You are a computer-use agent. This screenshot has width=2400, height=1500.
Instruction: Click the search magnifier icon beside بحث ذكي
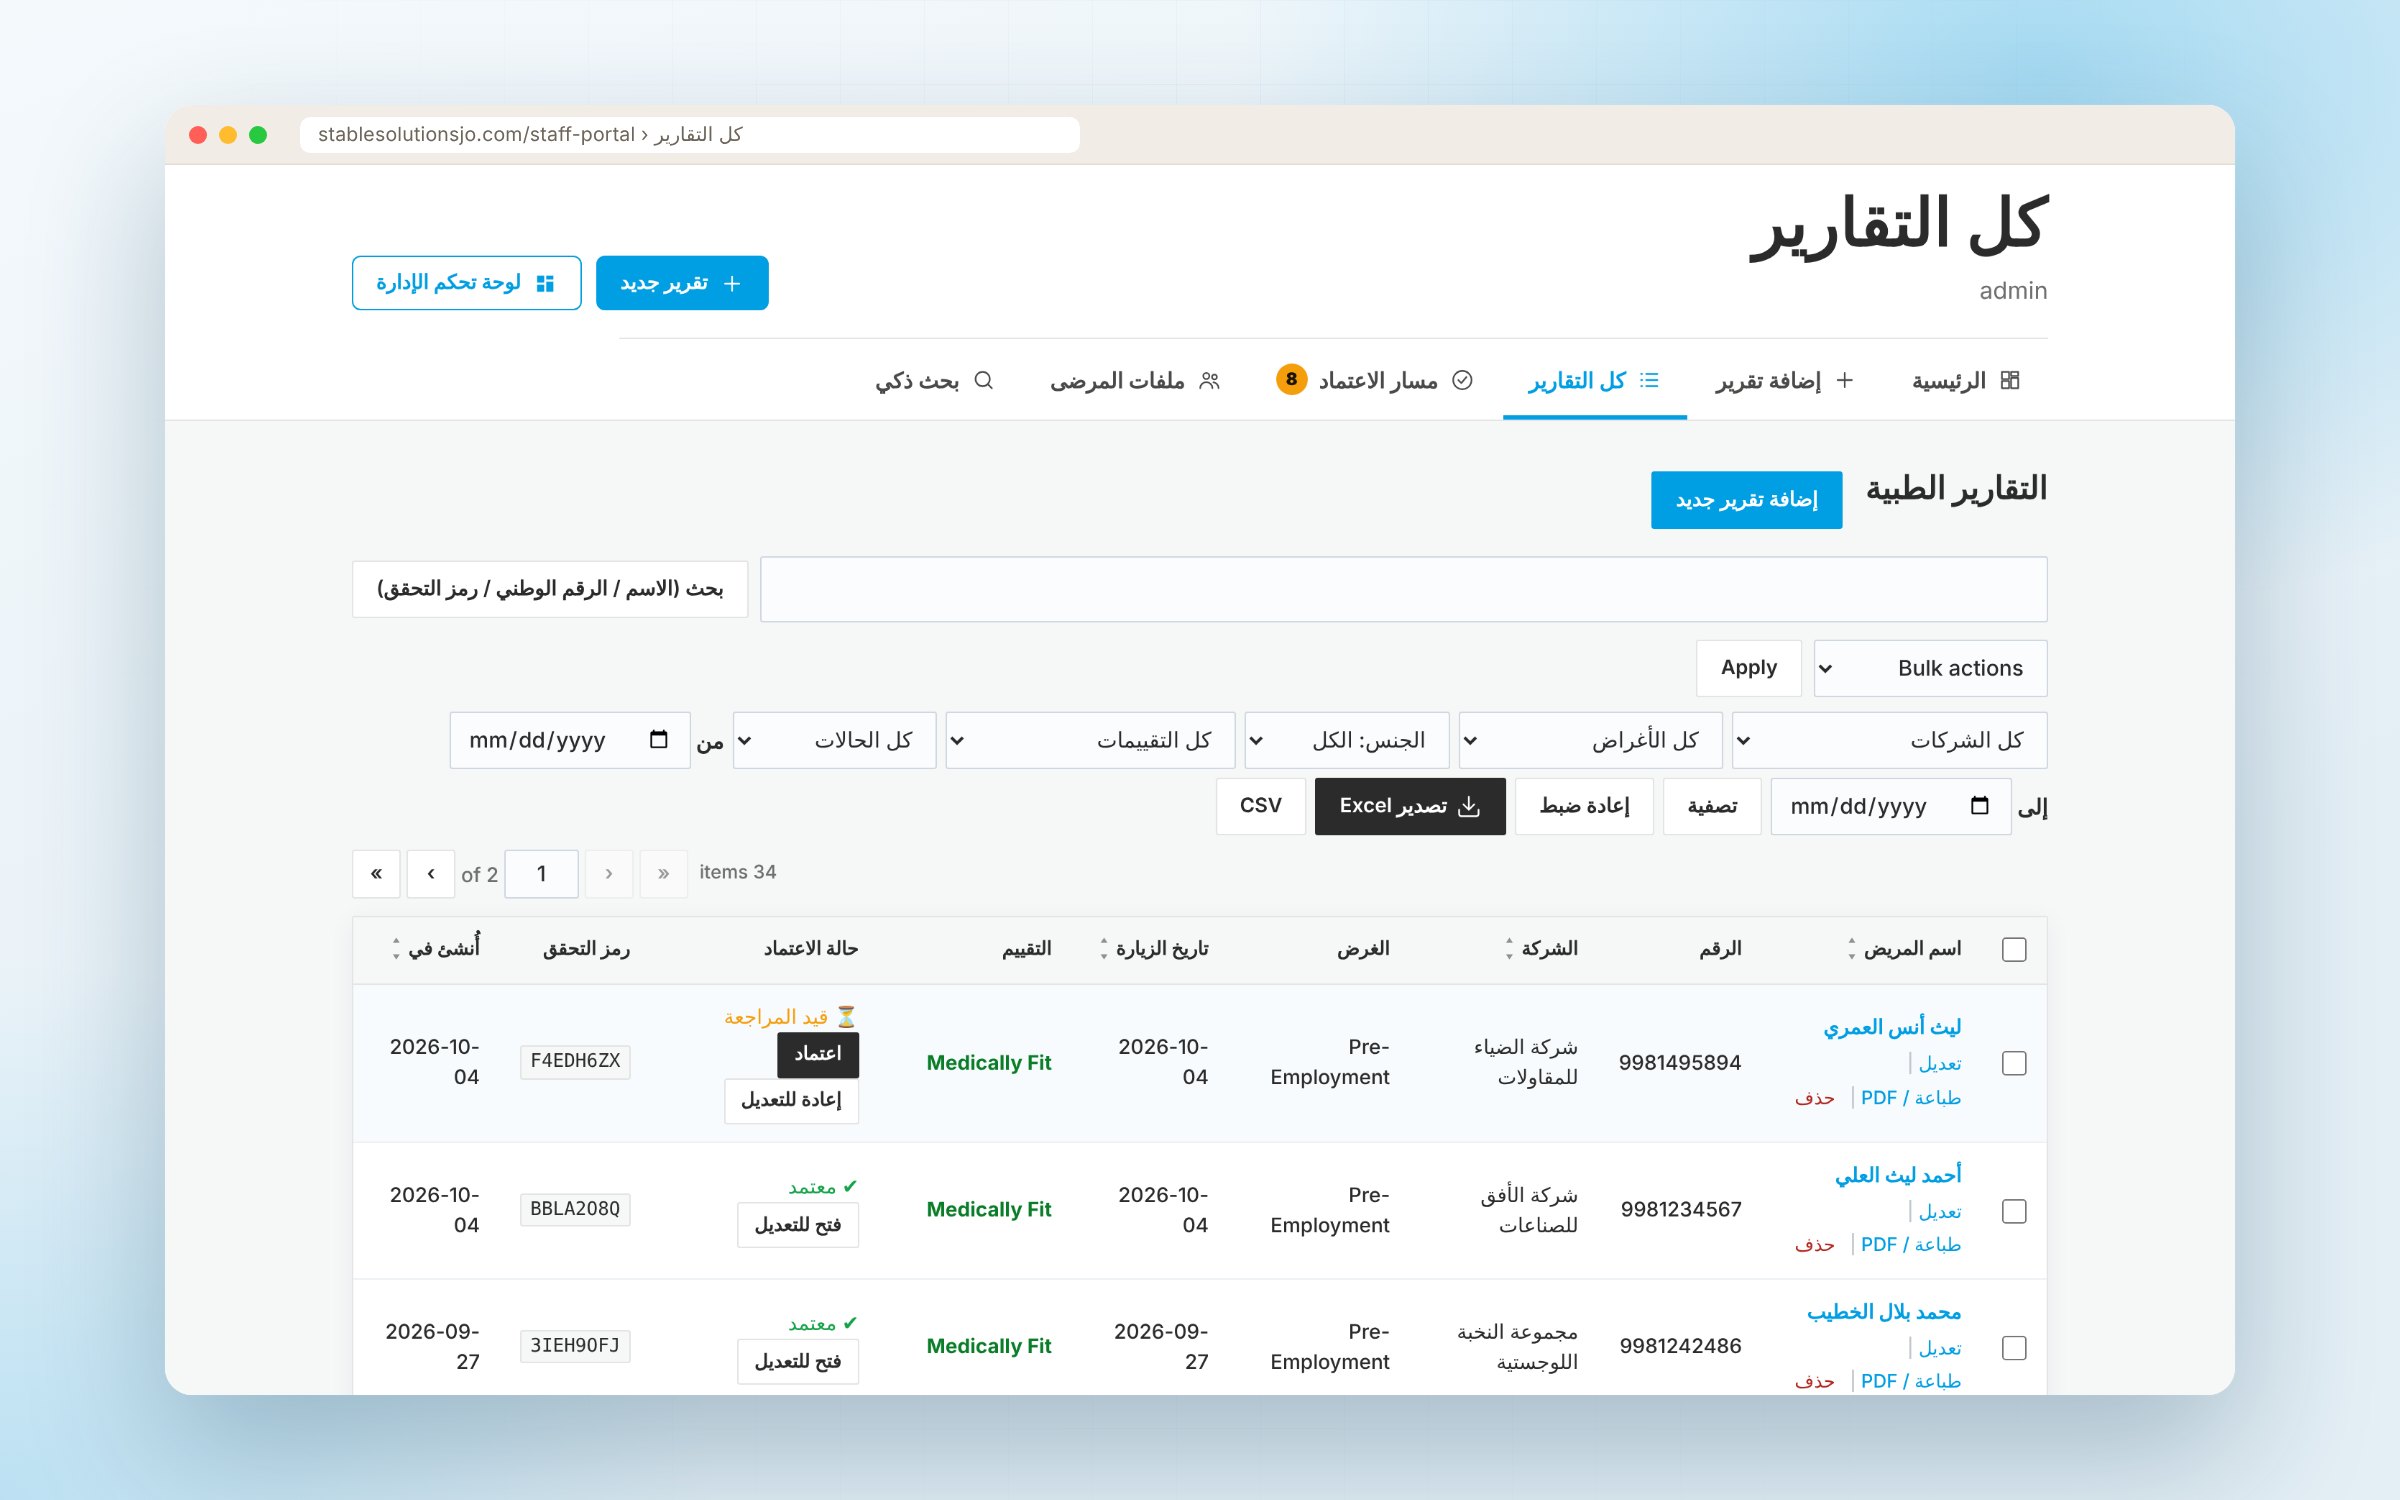(x=983, y=380)
